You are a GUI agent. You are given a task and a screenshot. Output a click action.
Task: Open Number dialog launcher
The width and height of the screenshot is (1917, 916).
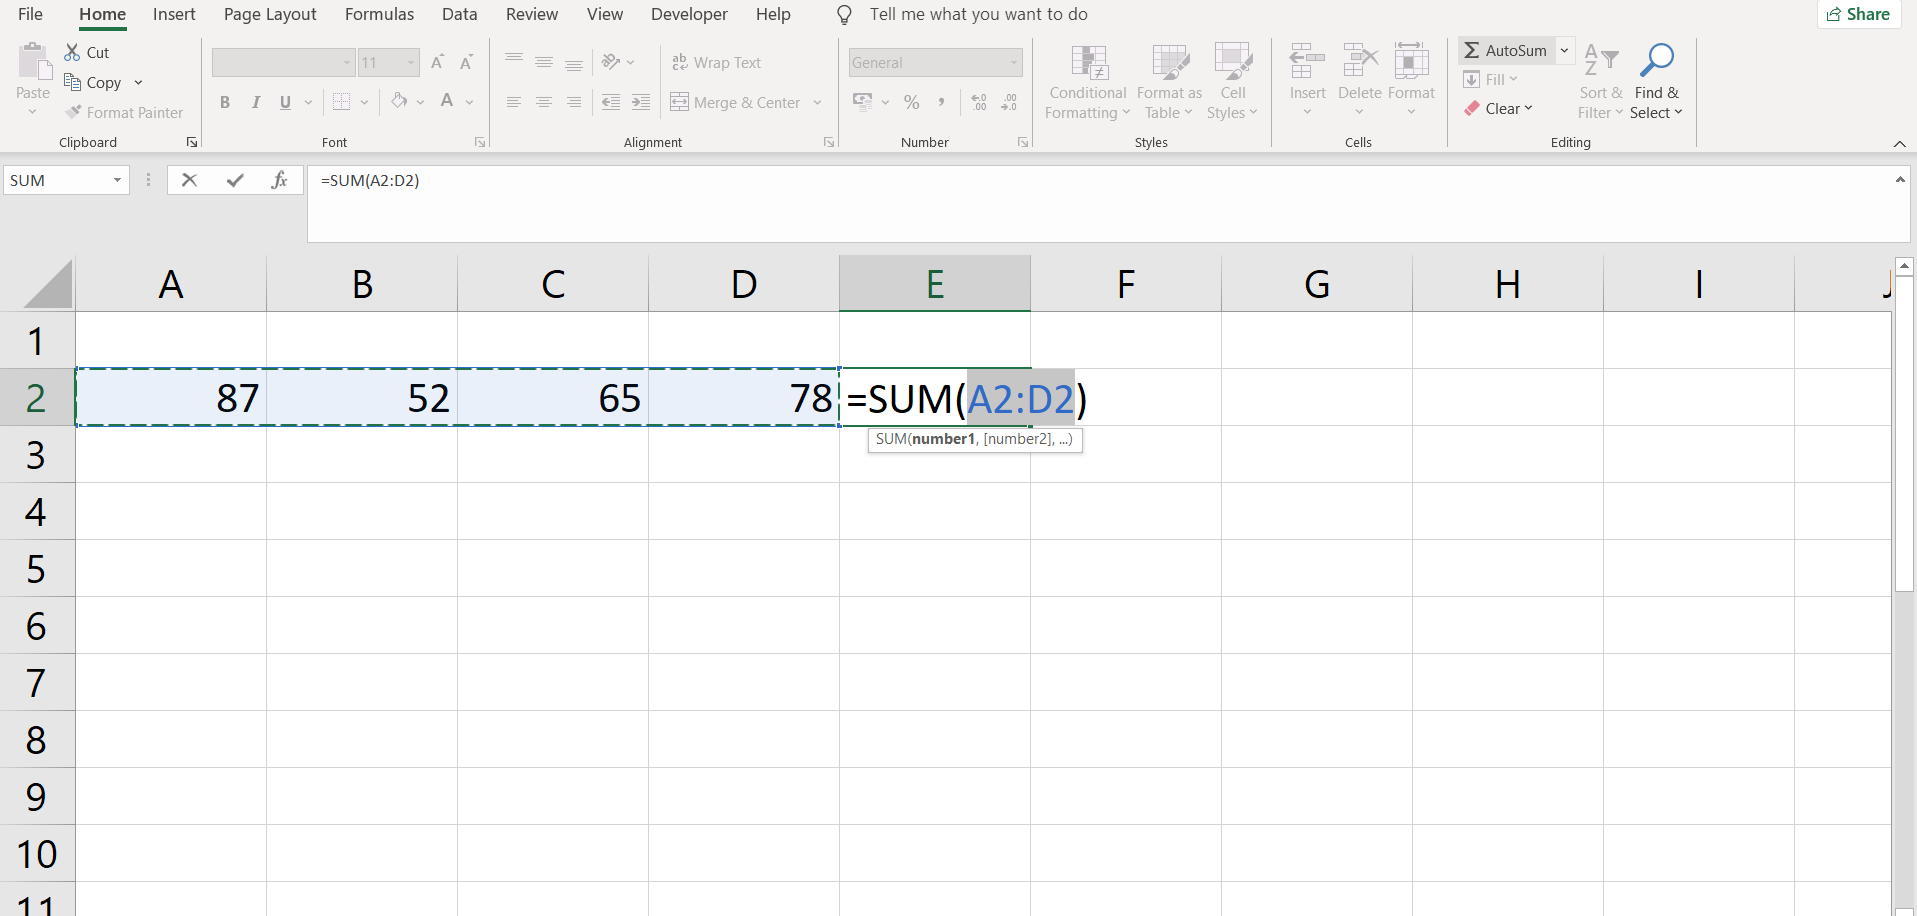(x=1023, y=142)
